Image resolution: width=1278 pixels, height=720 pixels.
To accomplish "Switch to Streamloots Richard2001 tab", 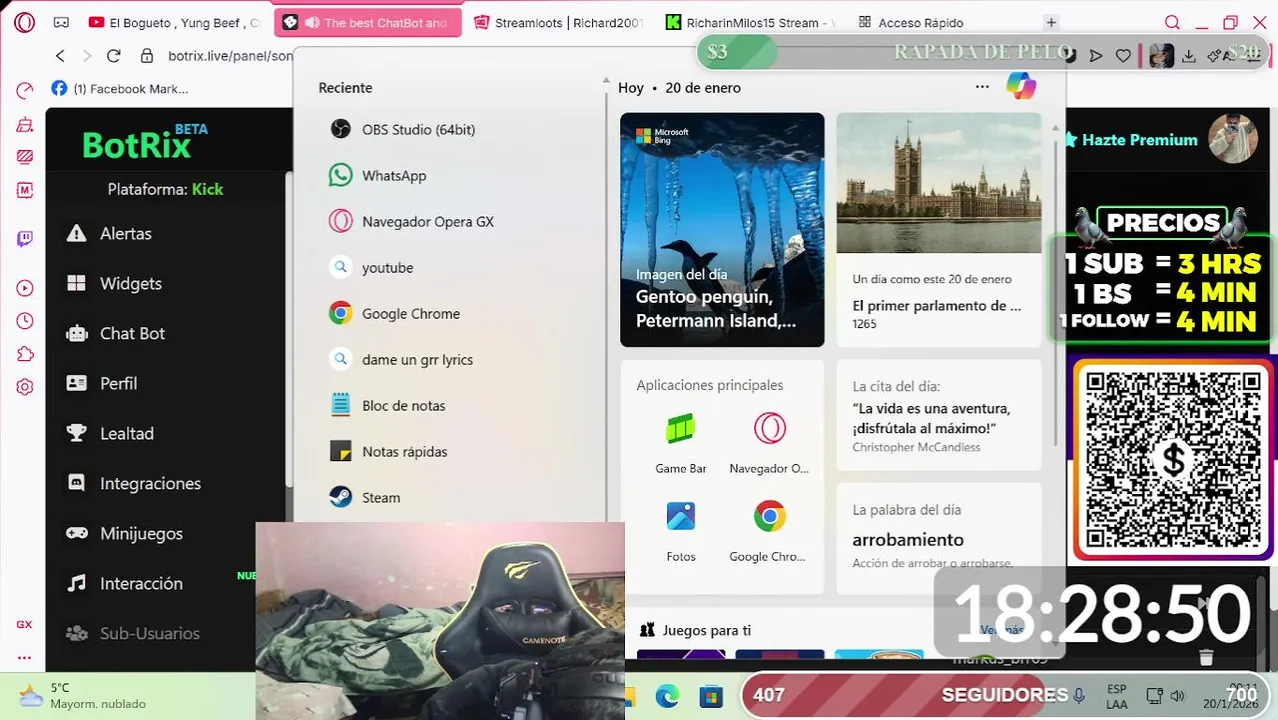I will click(558, 22).
